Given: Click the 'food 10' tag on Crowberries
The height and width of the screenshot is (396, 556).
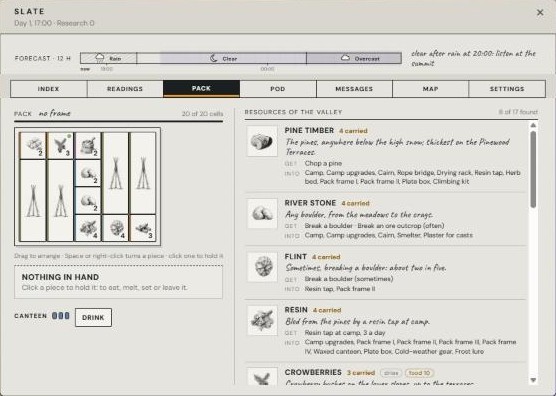Looking at the screenshot, I should tap(419, 373).
